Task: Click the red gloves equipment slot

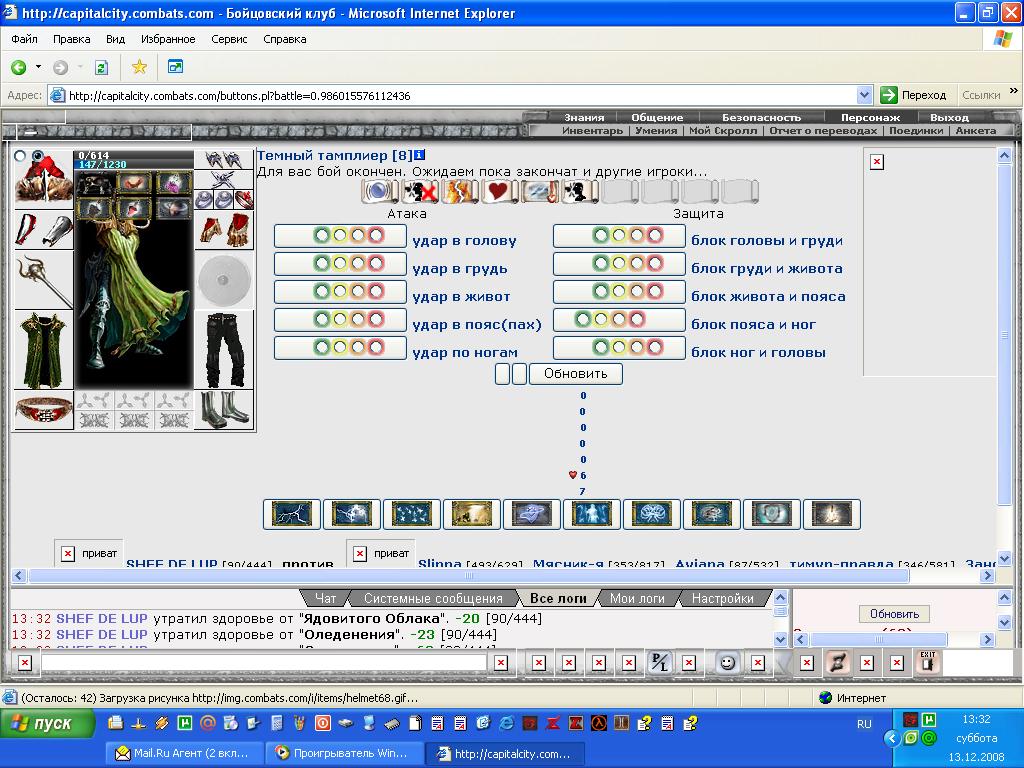Action: click(x=224, y=231)
